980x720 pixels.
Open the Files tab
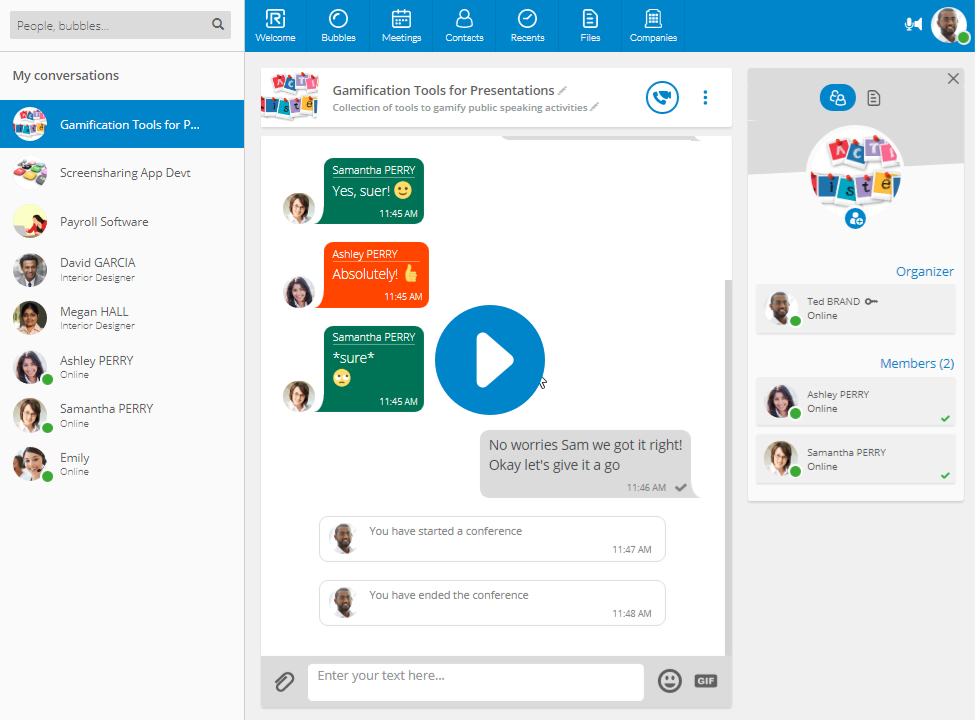[590, 26]
